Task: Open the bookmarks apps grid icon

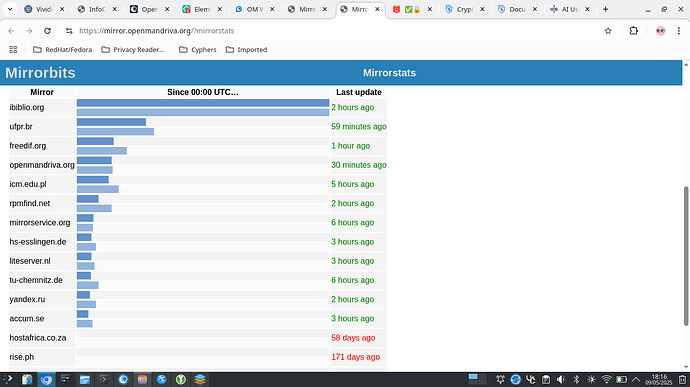Action: tap(13, 50)
